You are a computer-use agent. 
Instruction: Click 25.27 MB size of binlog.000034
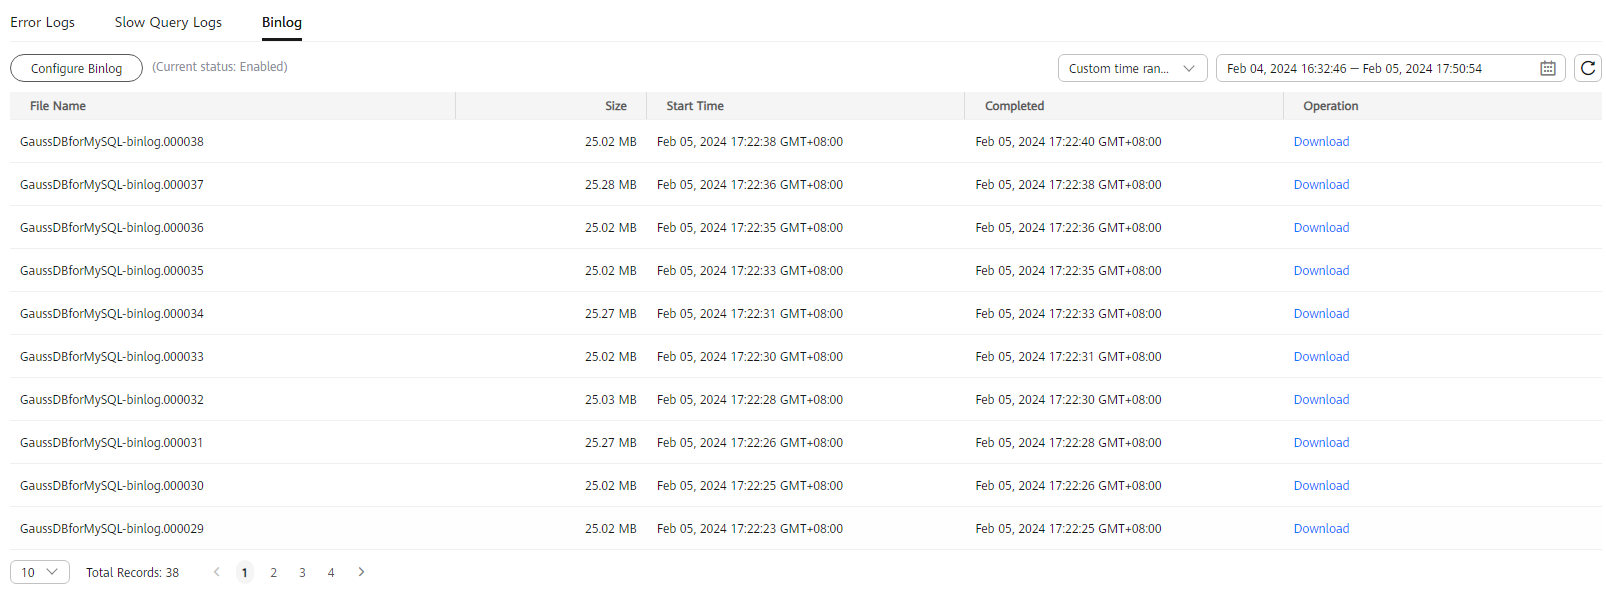[610, 314]
